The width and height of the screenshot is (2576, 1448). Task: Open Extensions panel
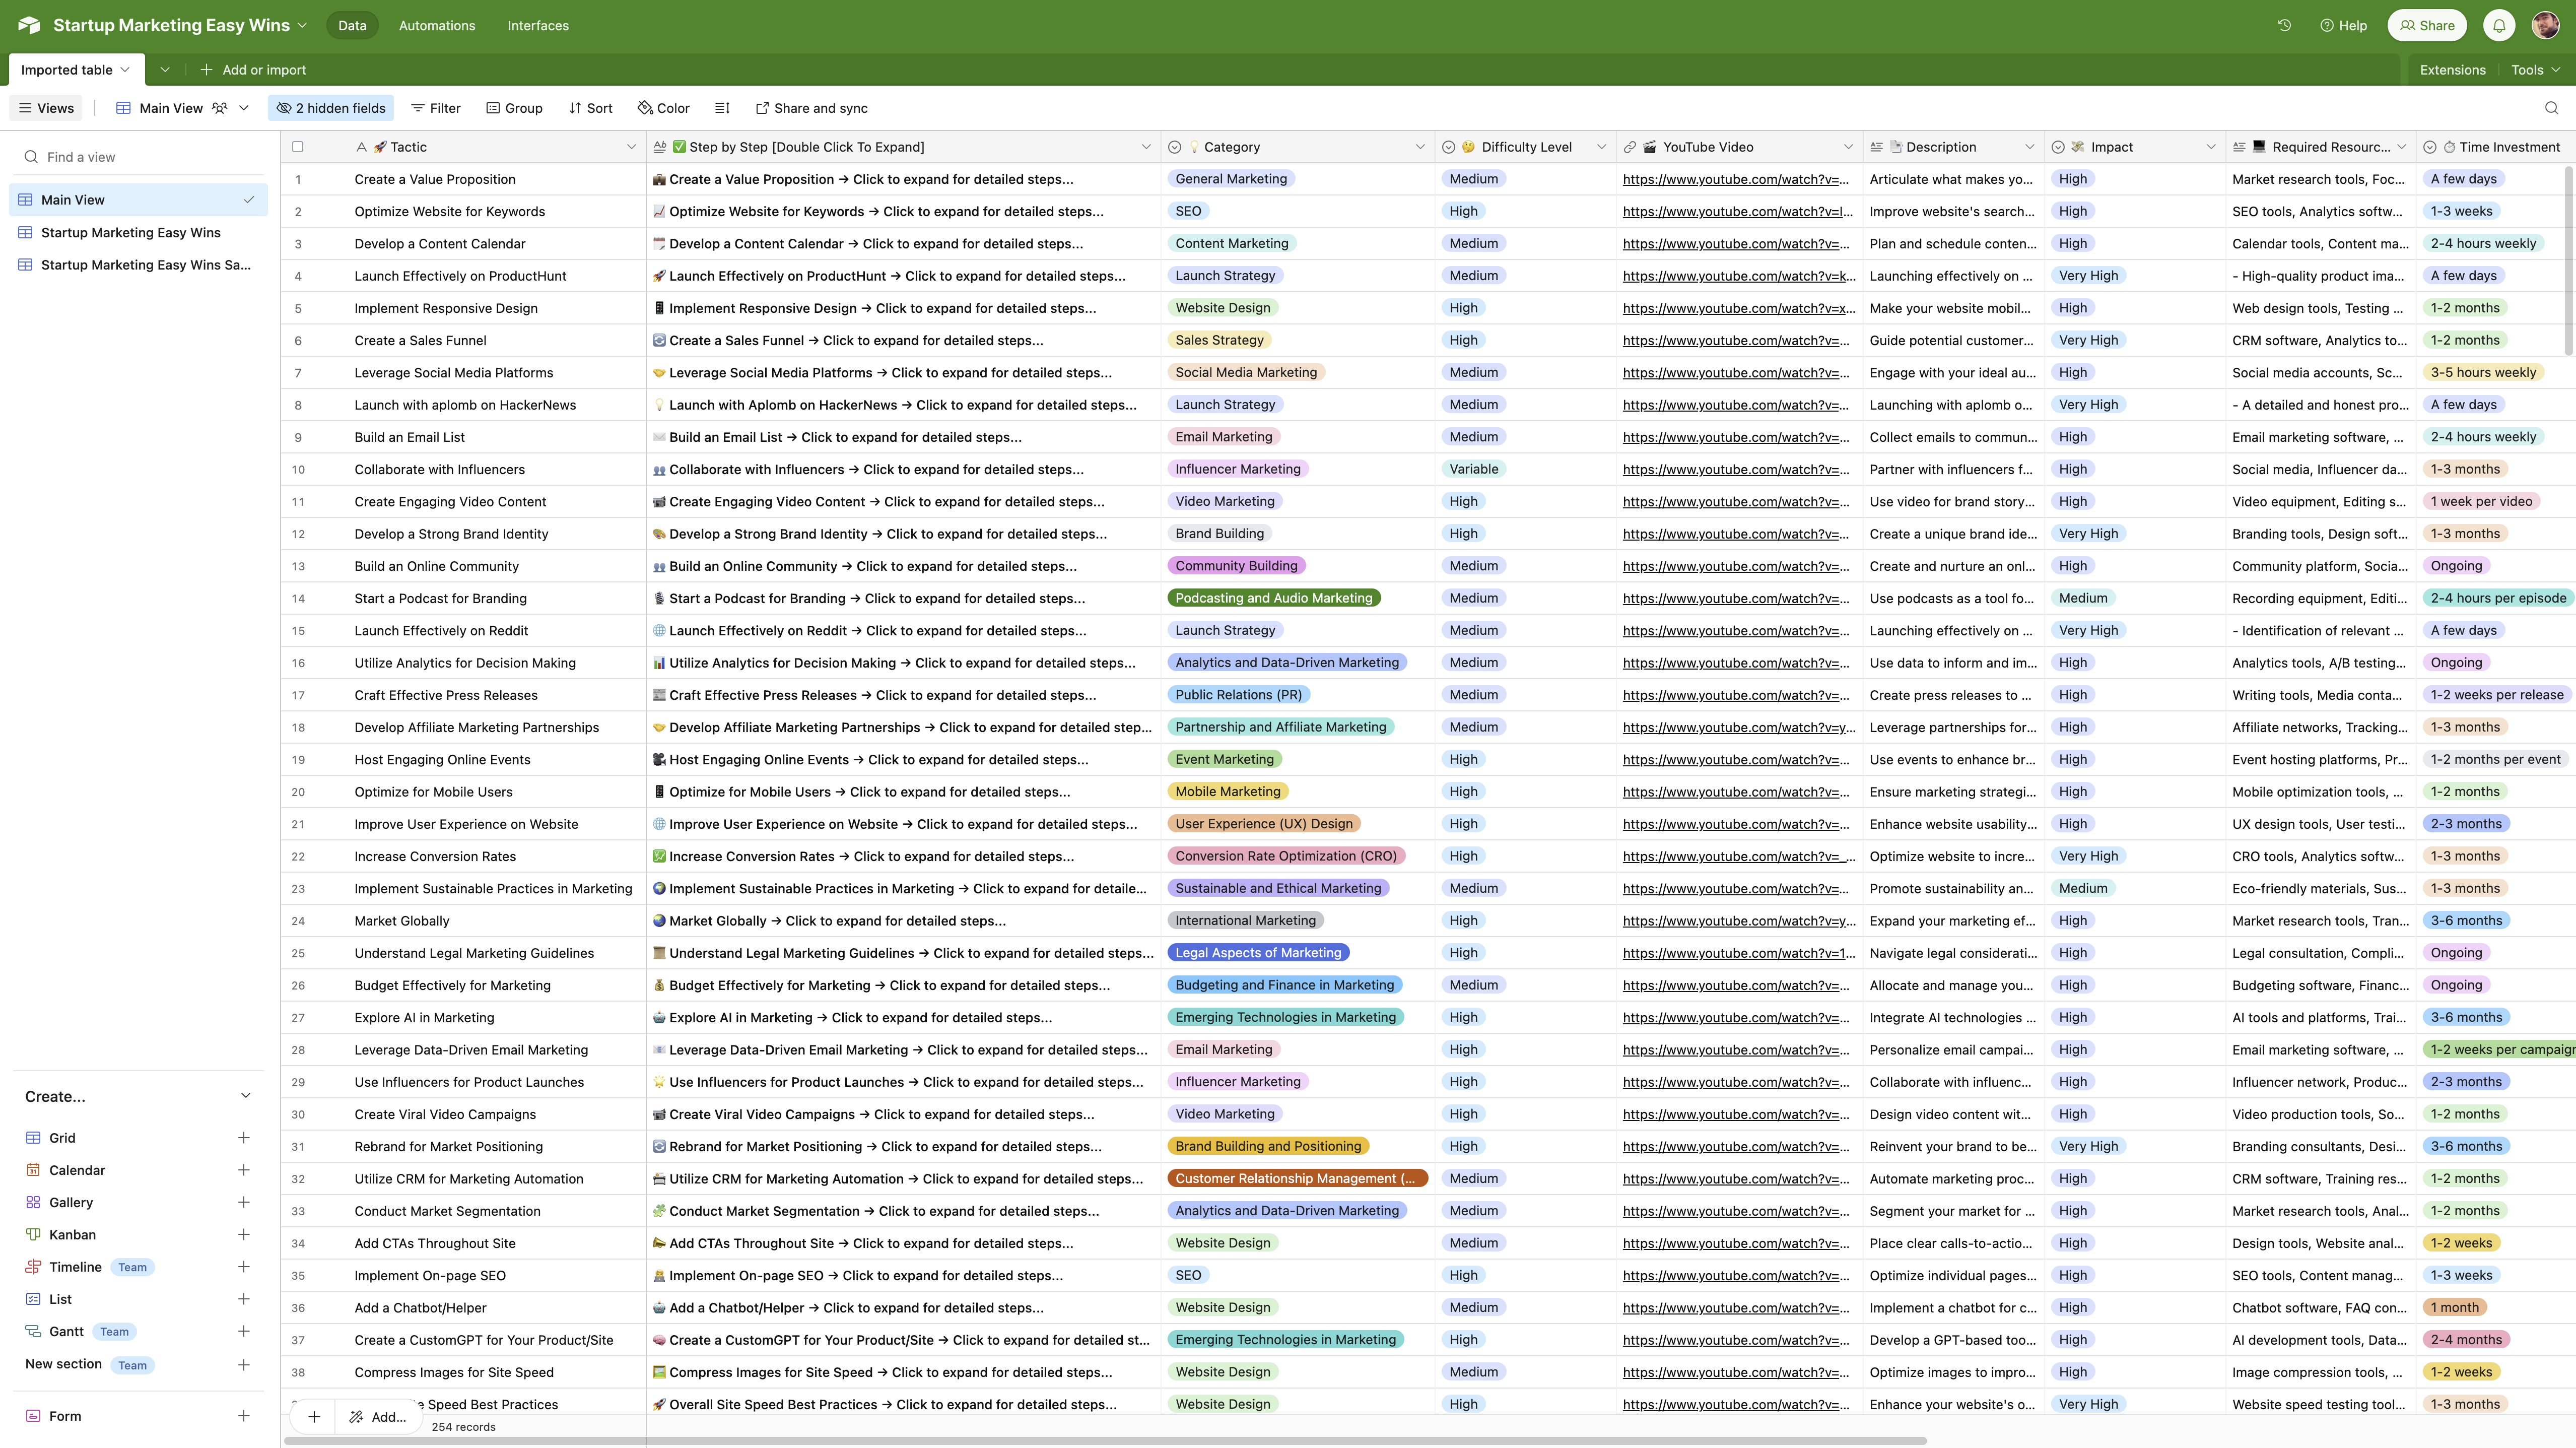click(2452, 70)
